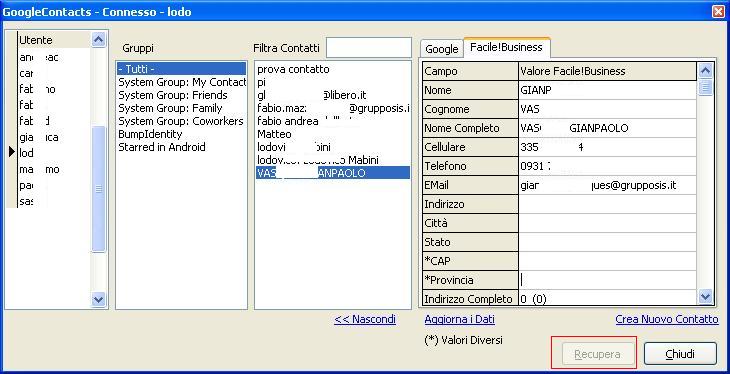
Task: Click the *Provincia value cell
Action: (x=607, y=280)
